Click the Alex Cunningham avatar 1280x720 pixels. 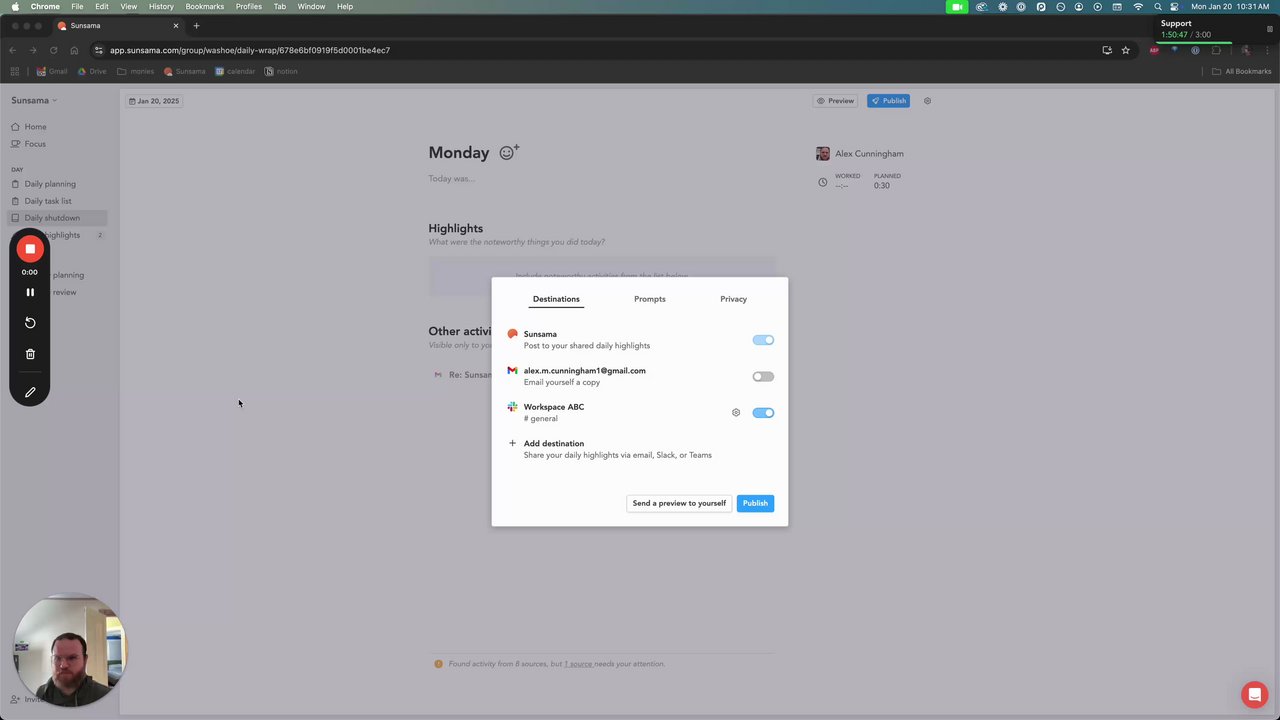[x=823, y=154]
